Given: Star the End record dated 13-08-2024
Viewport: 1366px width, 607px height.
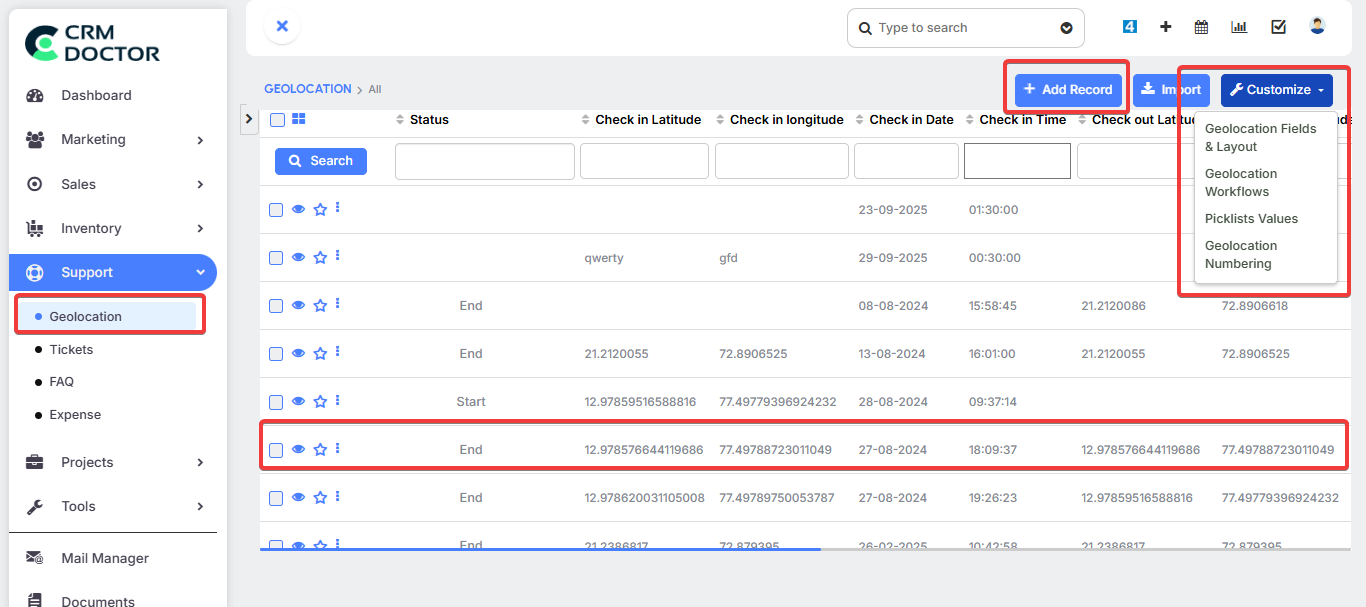Looking at the screenshot, I should [x=319, y=353].
